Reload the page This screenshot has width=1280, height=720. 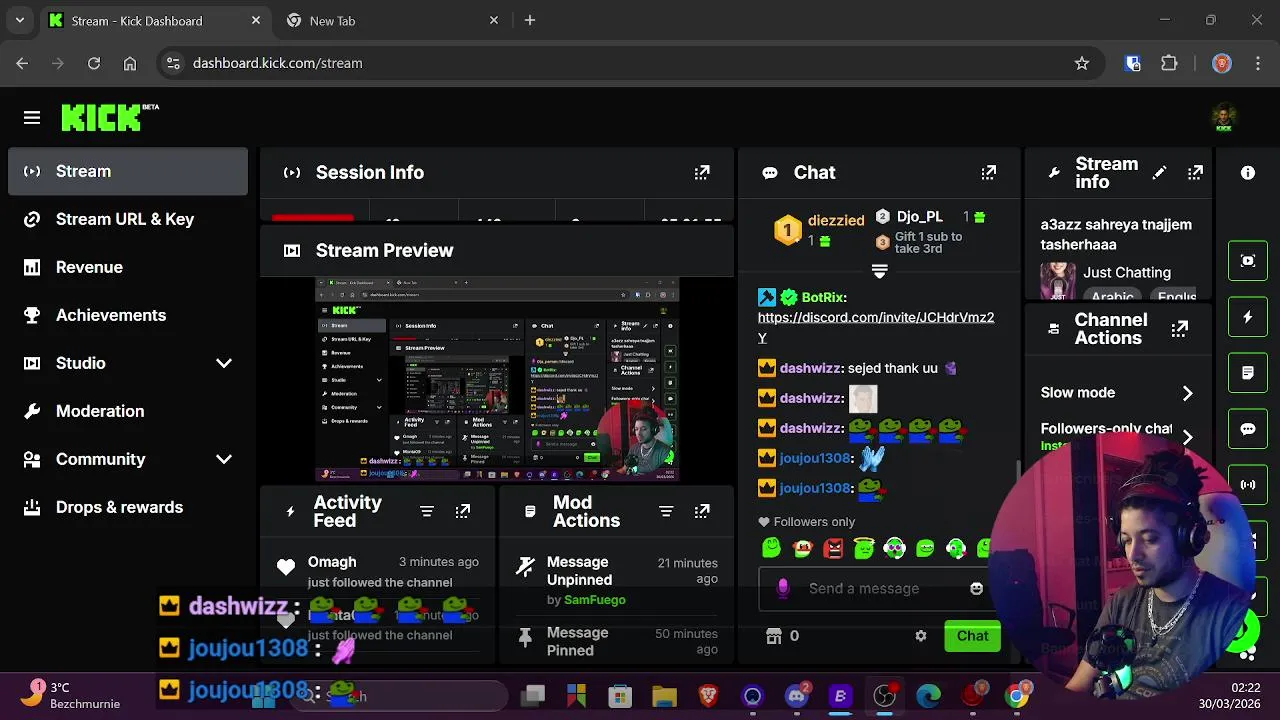click(x=93, y=63)
